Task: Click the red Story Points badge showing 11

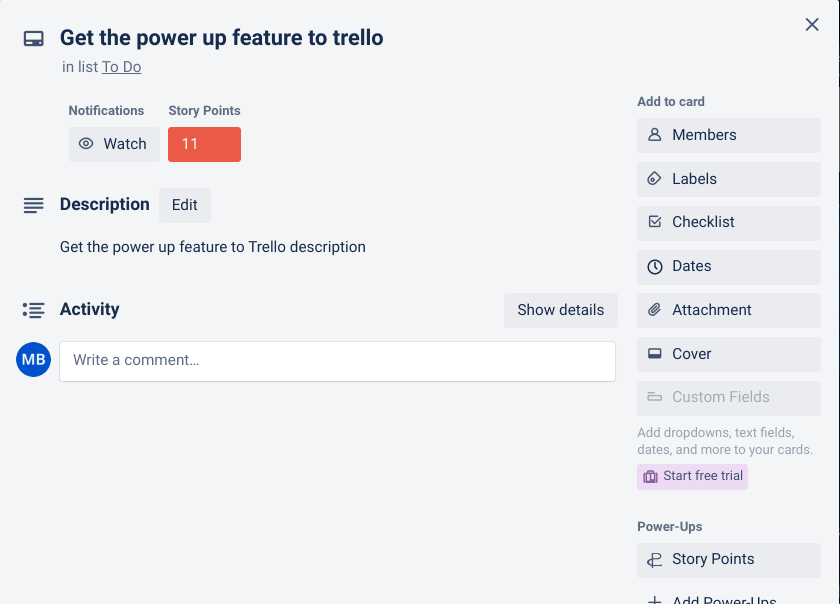Action: tap(205, 144)
